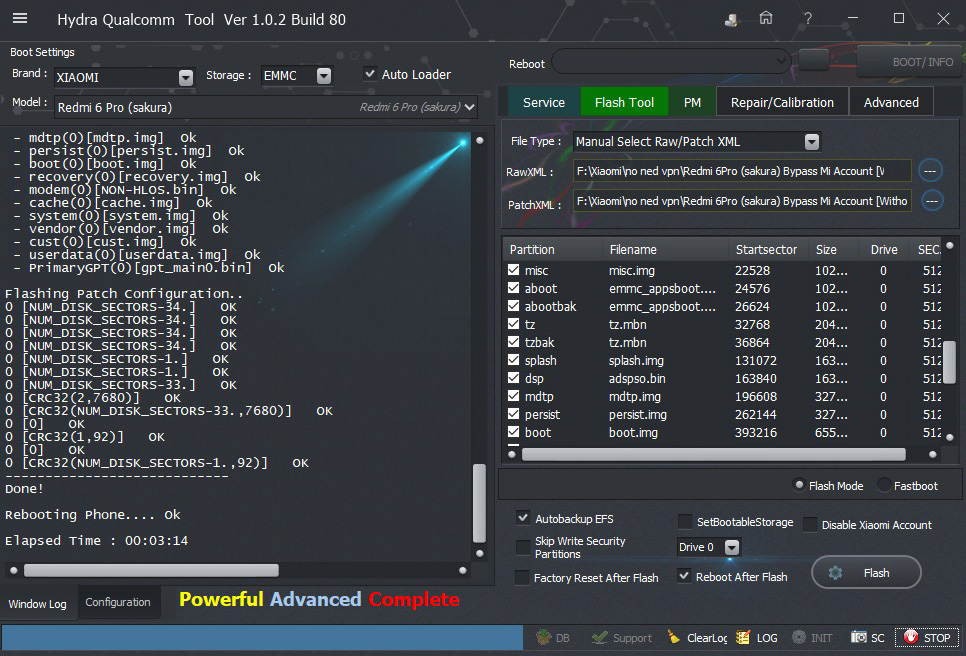Screen dimensions: 966x656
Task: Uncheck the tz partition checkbox
Action: point(513,323)
